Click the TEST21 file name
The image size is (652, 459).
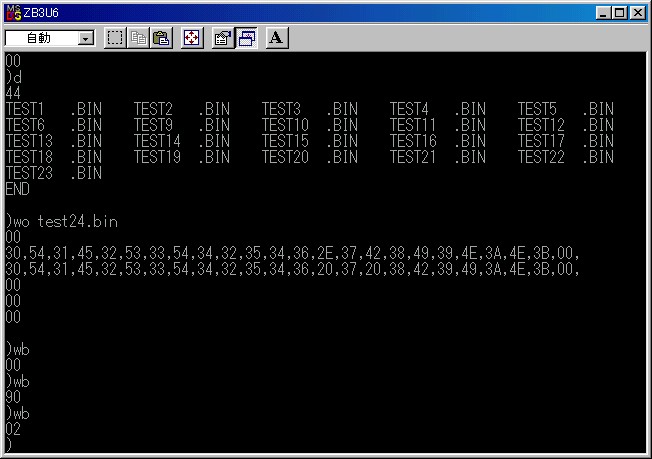pyautogui.click(x=413, y=157)
